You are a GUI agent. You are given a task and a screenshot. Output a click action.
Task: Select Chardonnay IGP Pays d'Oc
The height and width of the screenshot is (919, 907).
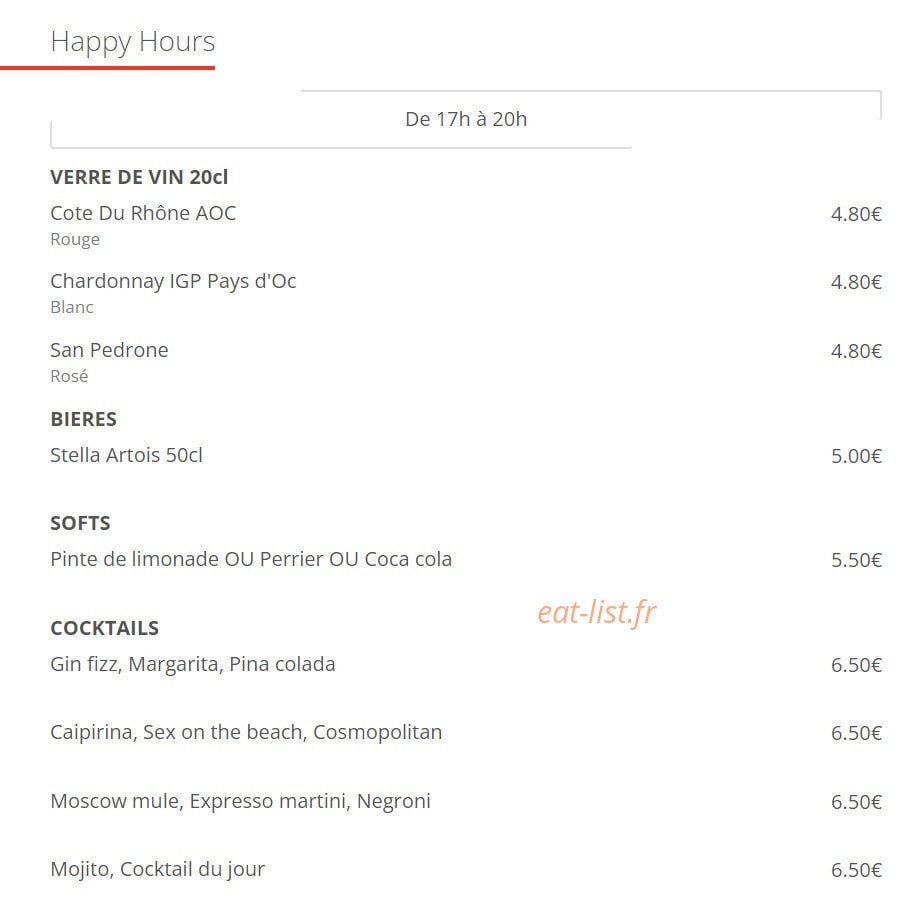coord(173,282)
